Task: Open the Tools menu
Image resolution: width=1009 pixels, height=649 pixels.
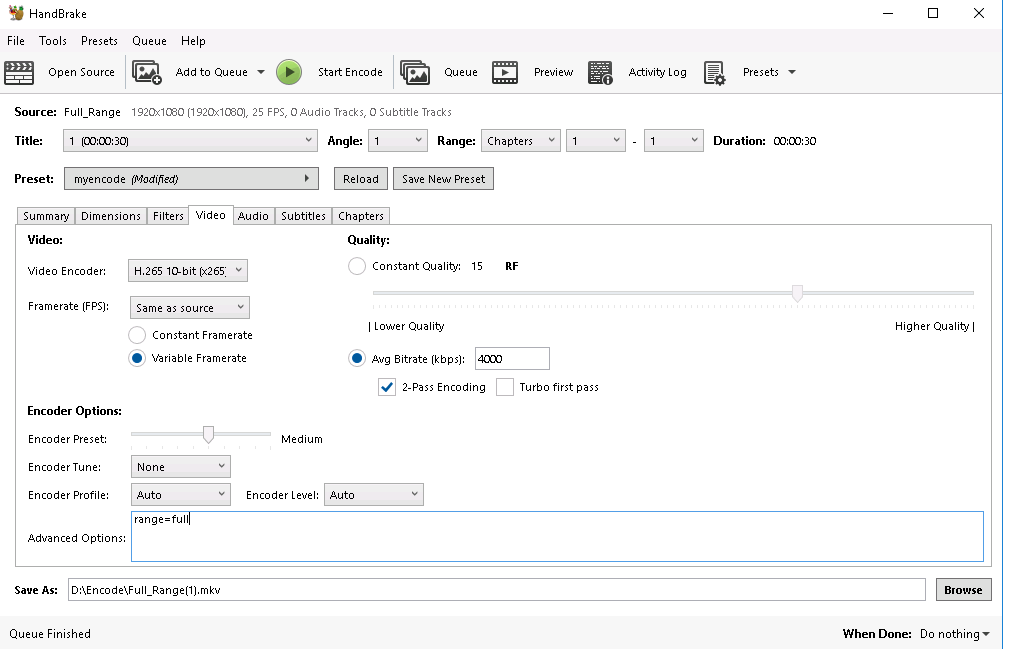Action: click(x=53, y=41)
